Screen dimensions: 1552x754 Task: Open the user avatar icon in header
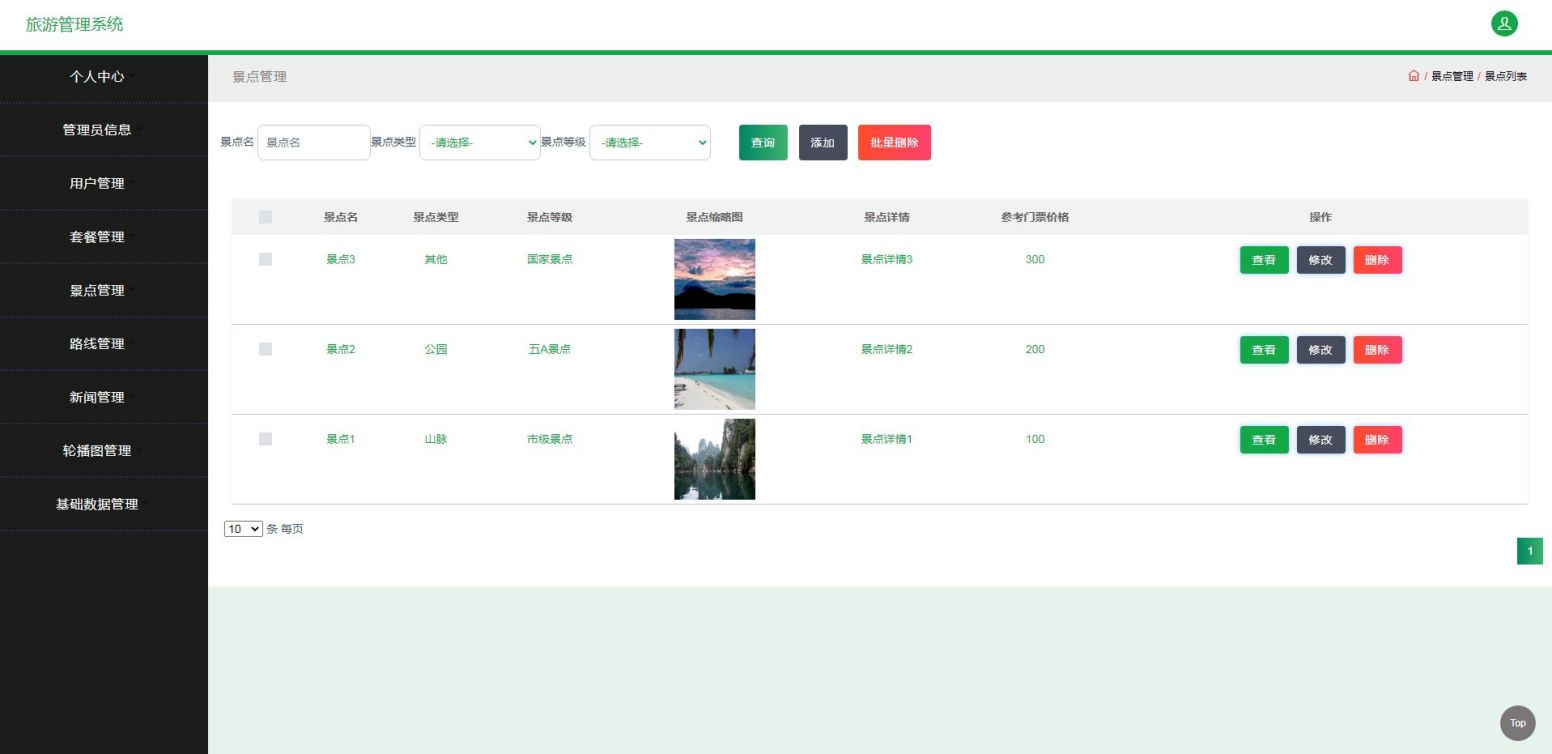[x=1504, y=24]
